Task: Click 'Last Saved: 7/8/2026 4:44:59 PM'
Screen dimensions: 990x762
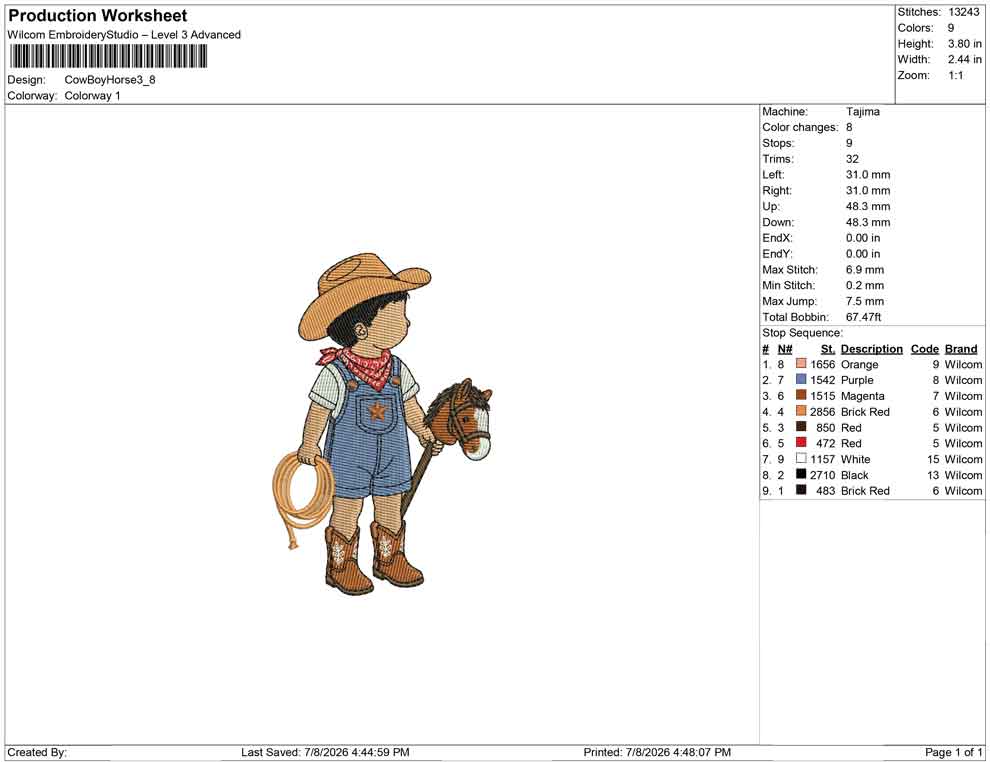Action: pos(325,752)
